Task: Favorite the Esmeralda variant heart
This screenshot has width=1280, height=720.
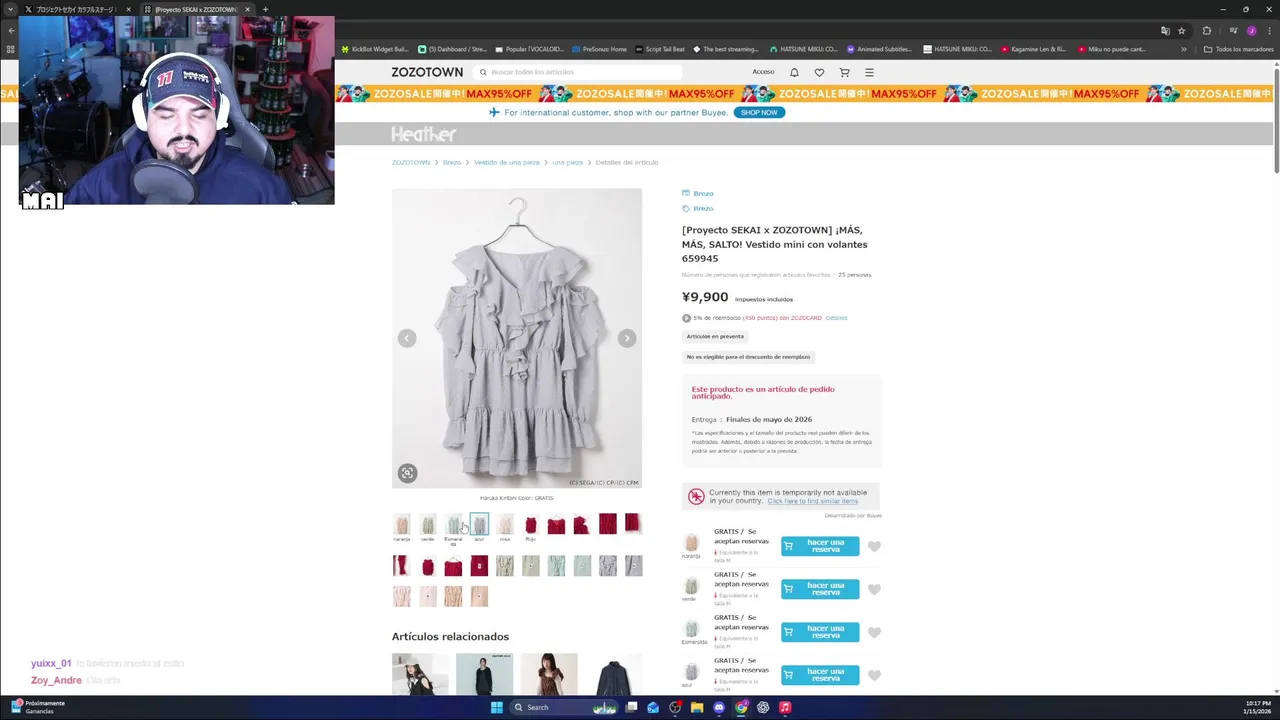Action: (874, 632)
